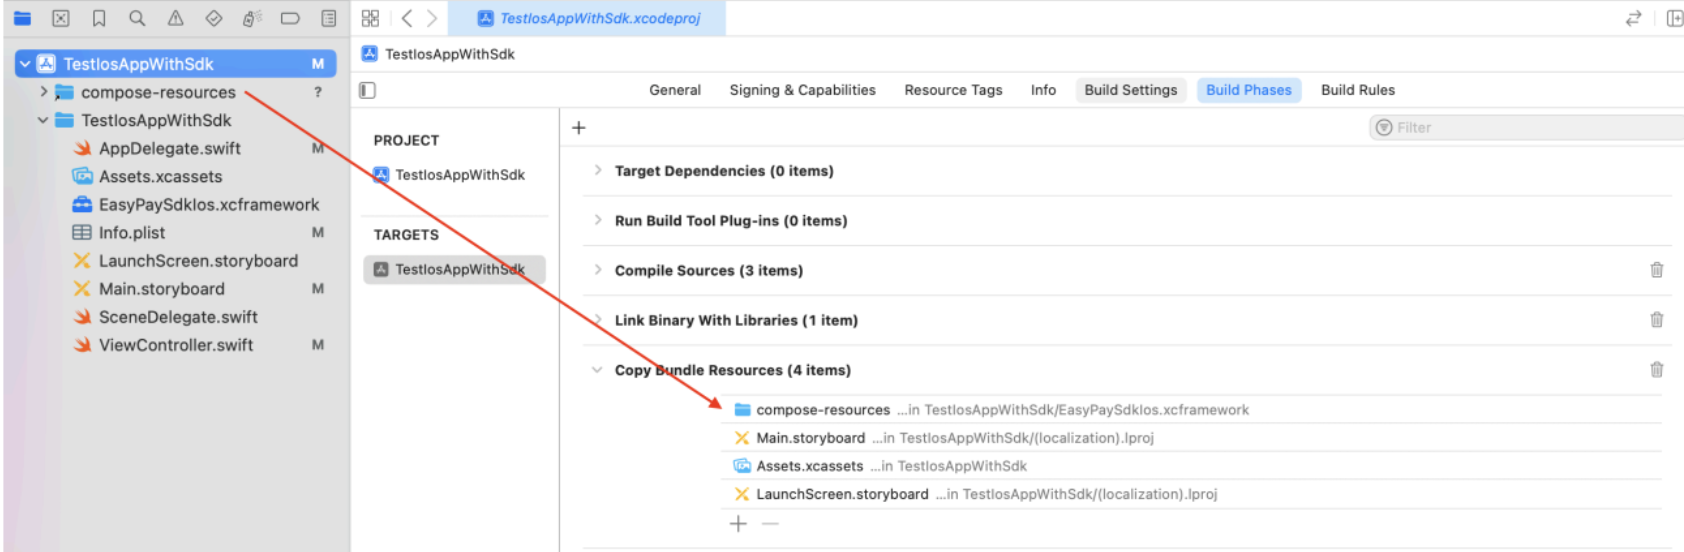The height and width of the screenshot is (552, 1684).
Task: Expand Link Binary With Libraries section
Action: coord(597,320)
